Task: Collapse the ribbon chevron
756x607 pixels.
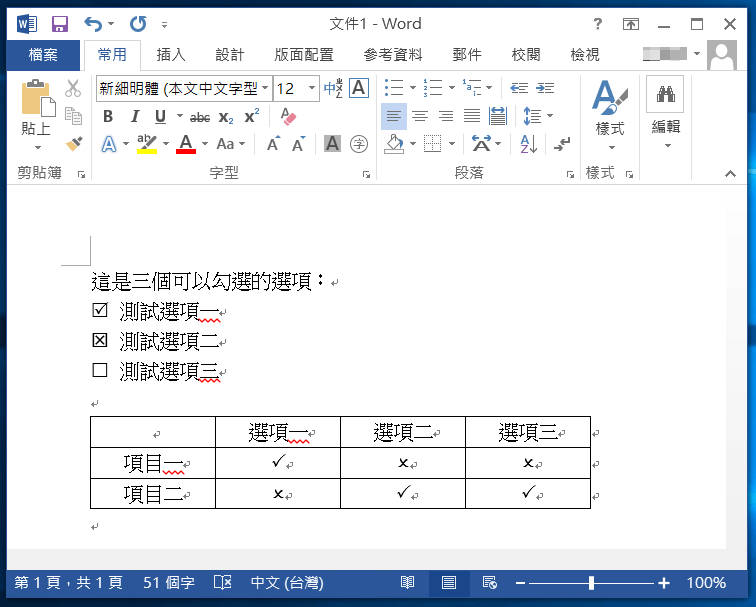Action: pyautogui.click(x=730, y=174)
